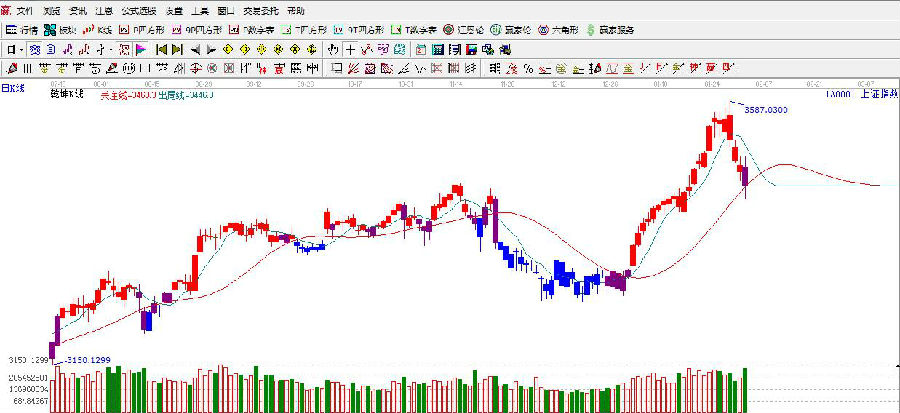Expand the dropdown arrow beside the square icon
900x413 pixels.
point(22,49)
